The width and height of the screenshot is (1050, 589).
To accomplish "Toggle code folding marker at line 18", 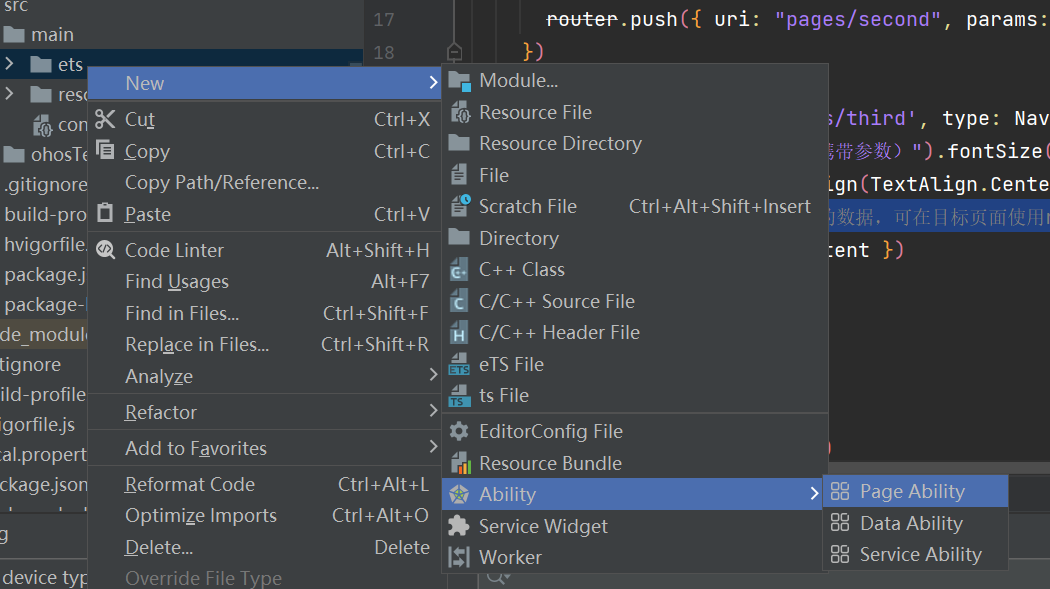I will pyautogui.click(x=454, y=52).
